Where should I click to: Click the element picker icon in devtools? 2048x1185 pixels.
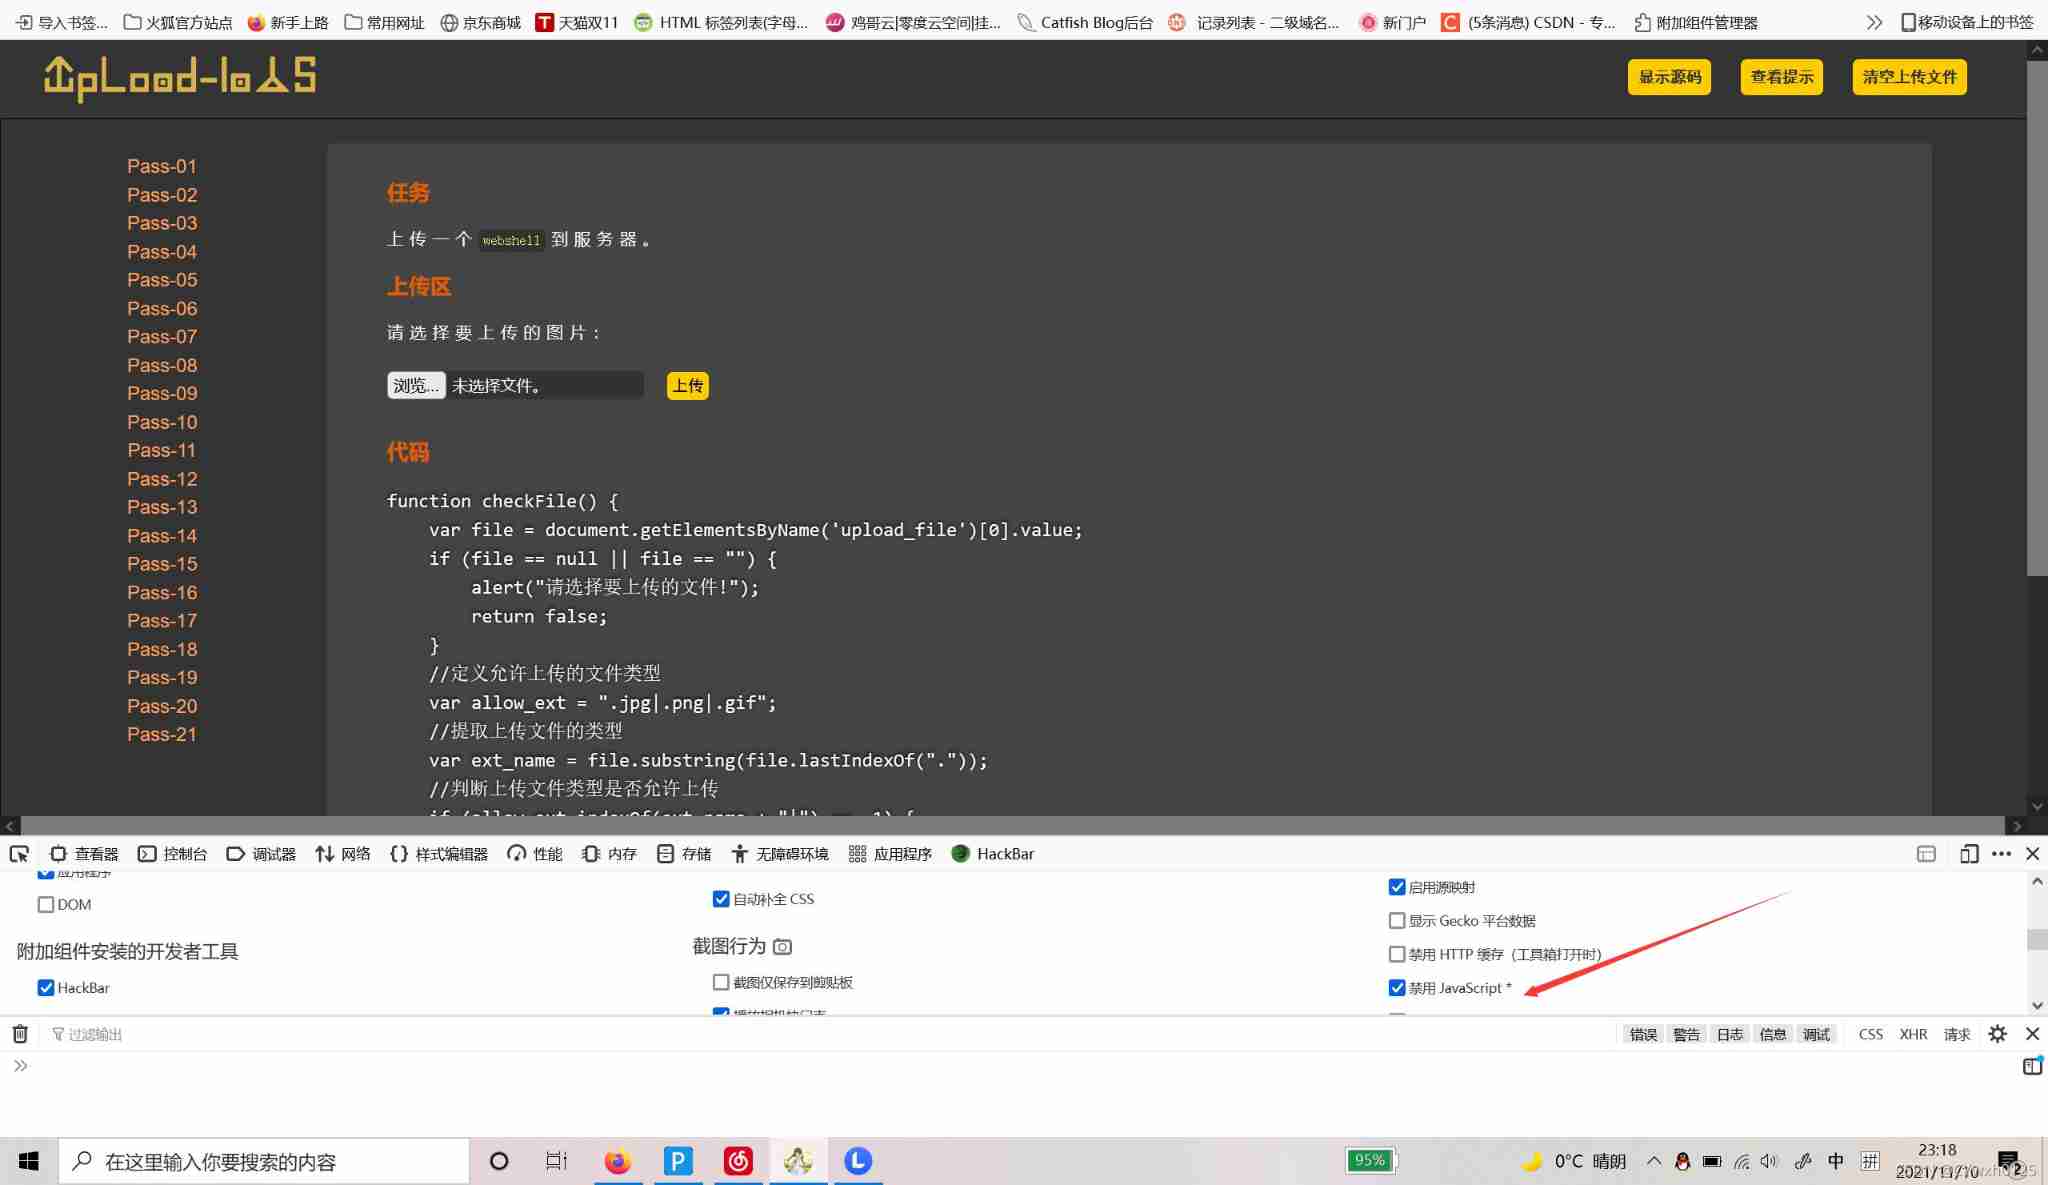click(19, 854)
